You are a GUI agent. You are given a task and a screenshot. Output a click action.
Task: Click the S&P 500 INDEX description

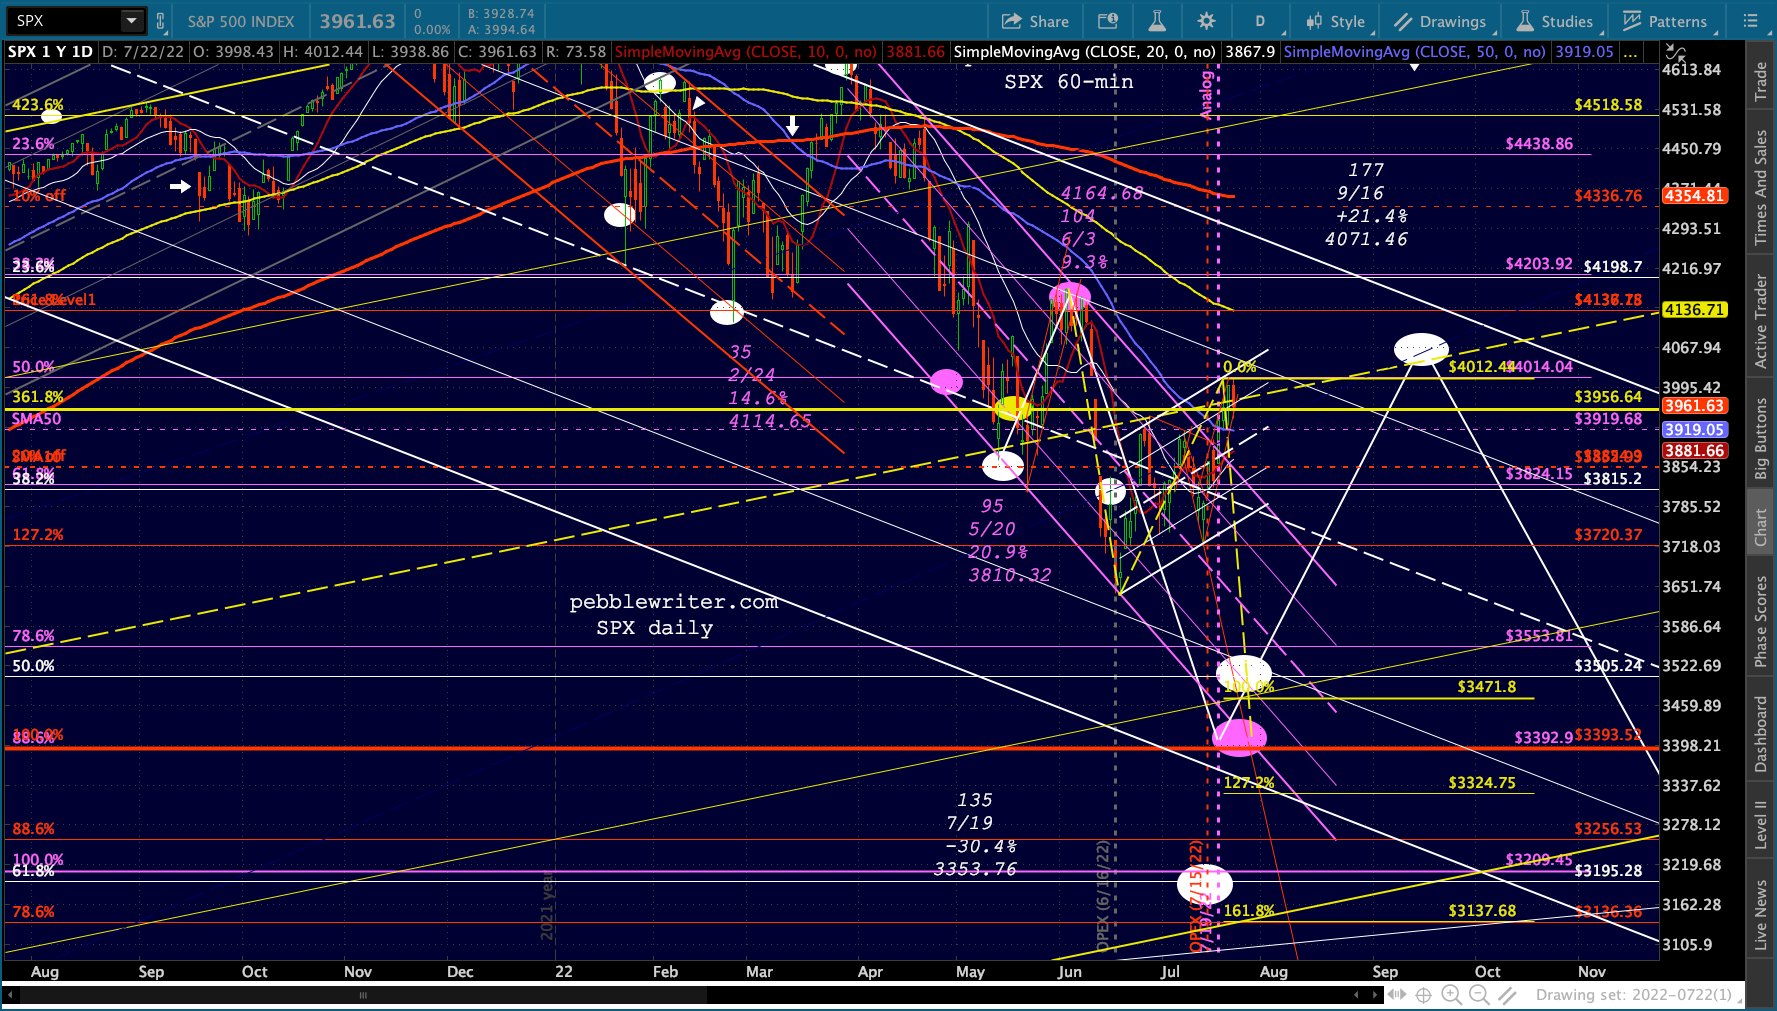click(241, 21)
